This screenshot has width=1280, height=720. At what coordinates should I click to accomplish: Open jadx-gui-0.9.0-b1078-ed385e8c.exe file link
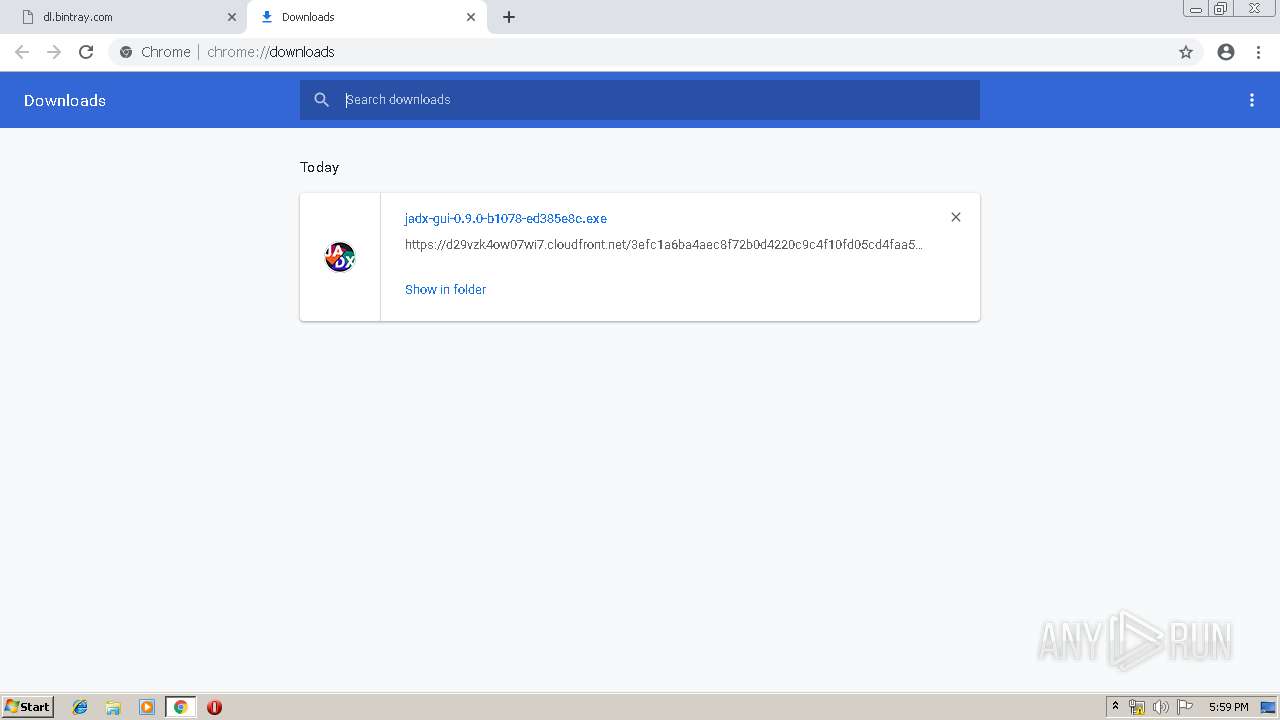pyautogui.click(x=506, y=218)
